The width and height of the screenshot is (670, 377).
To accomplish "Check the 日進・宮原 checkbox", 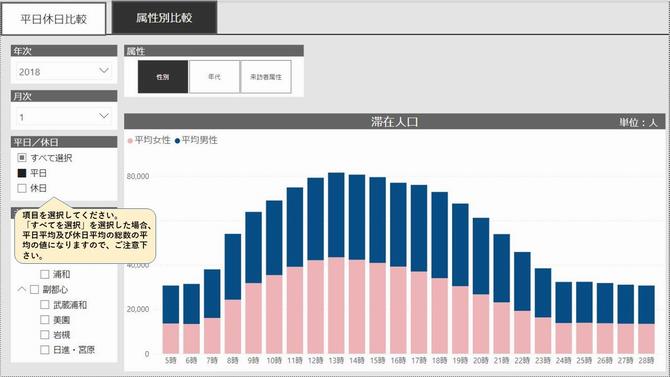I will 44,350.
